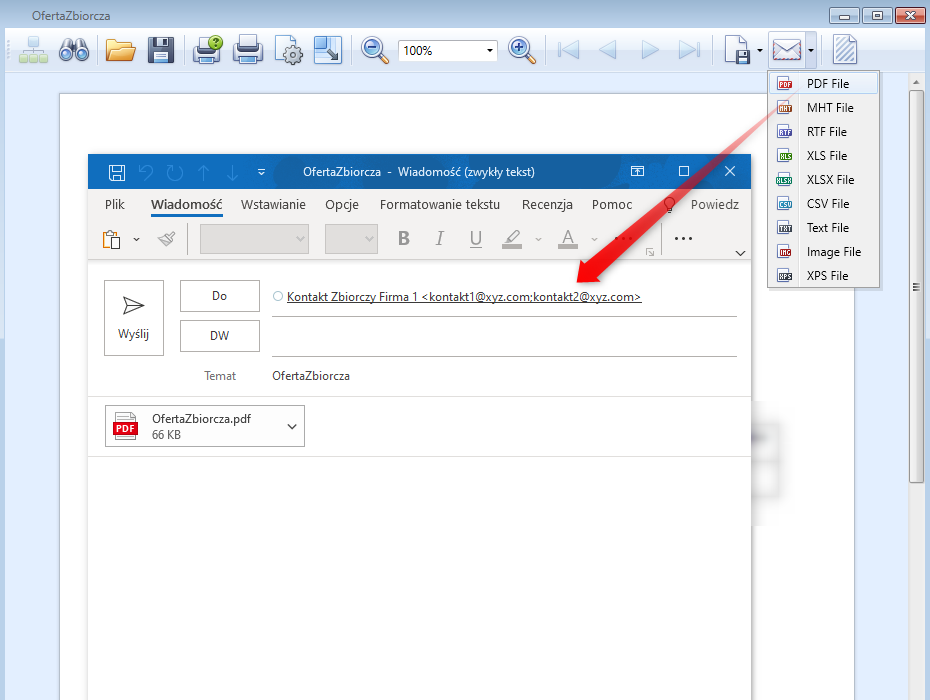Expand the 100% zoom level dropdown
This screenshot has width=930, height=700.
[490, 50]
